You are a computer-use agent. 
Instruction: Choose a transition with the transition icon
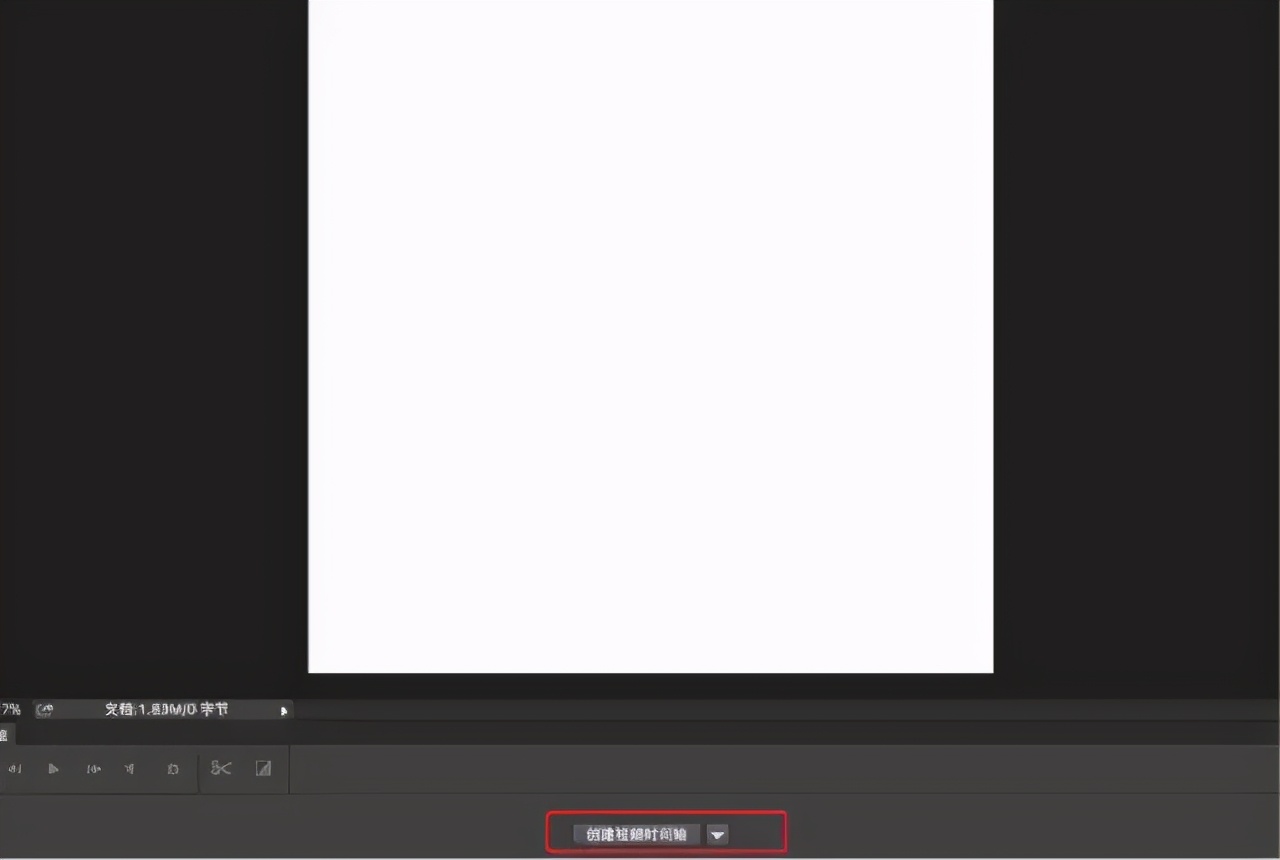pyautogui.click(x=263, y=768)
